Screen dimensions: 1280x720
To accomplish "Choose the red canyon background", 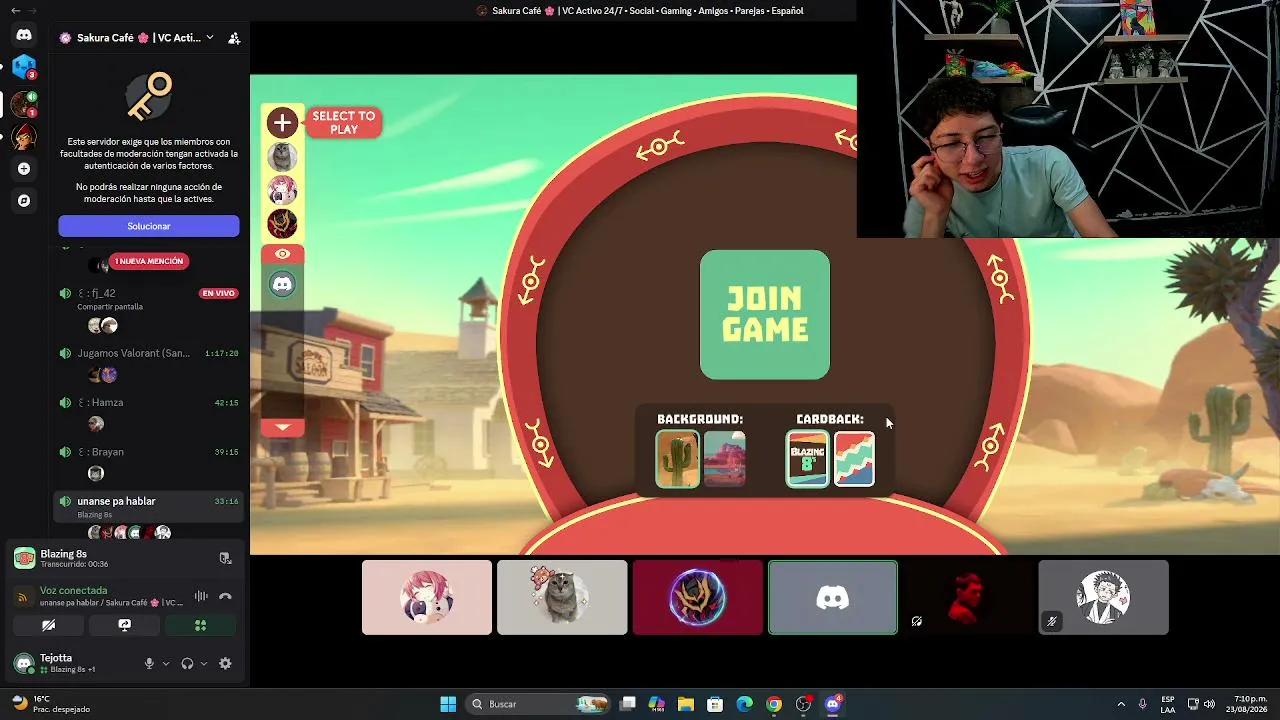I will [x=725, y=459].
